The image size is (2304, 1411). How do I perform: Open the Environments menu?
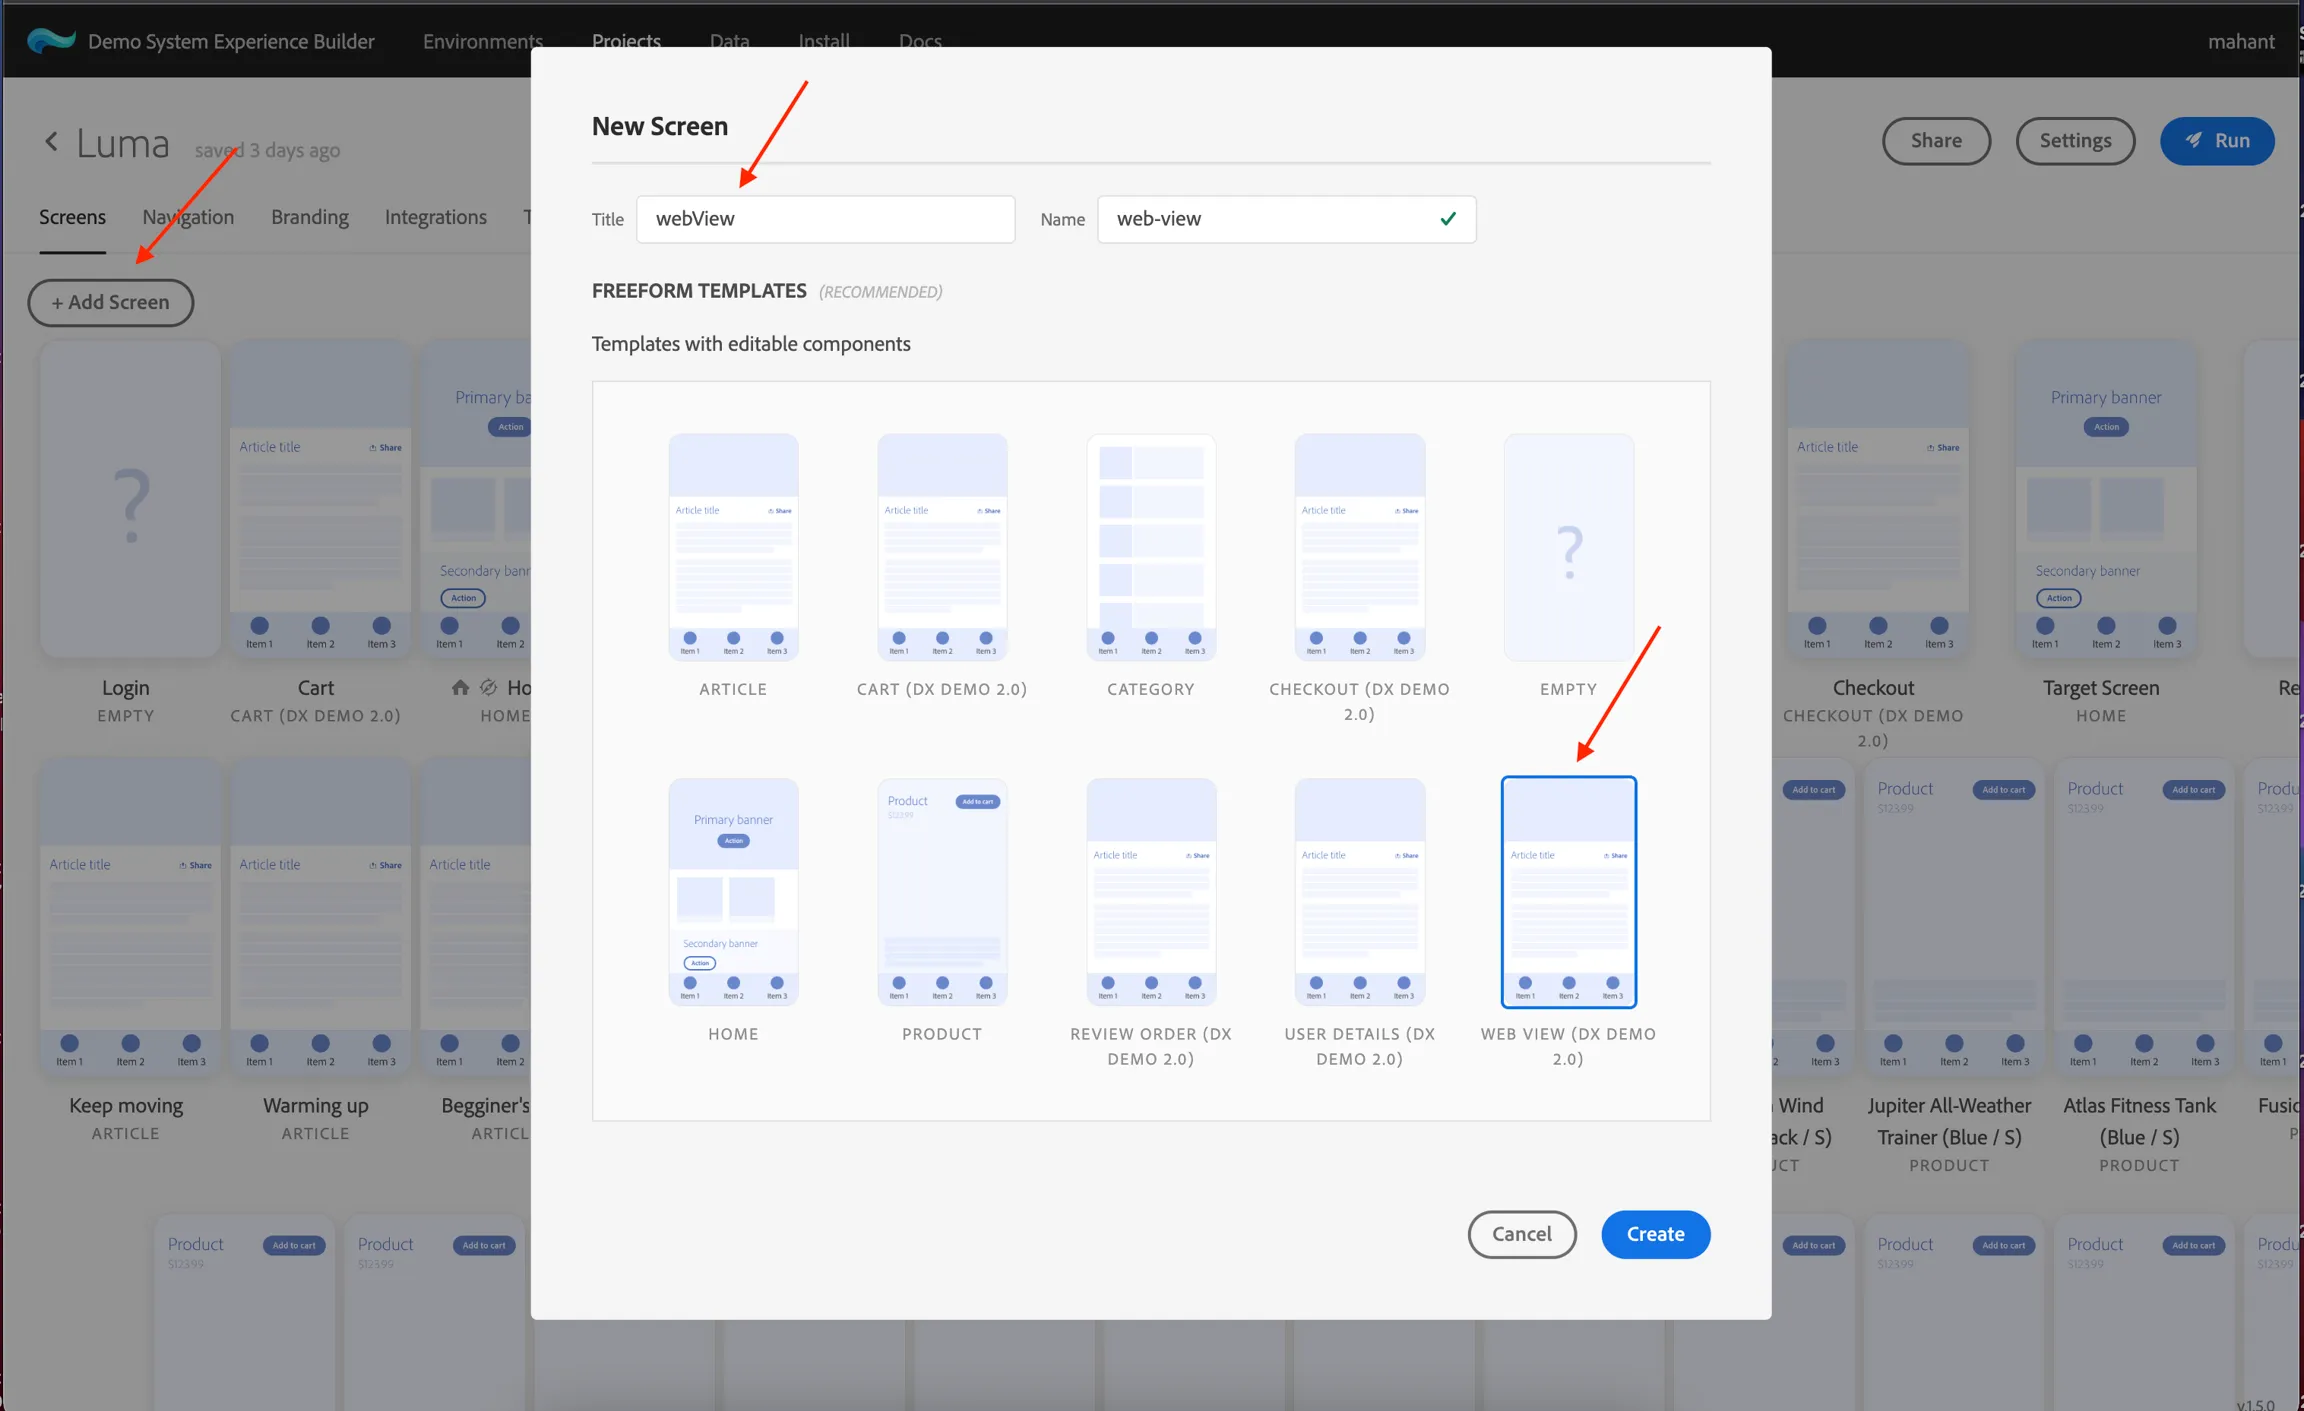click(482, 41)
